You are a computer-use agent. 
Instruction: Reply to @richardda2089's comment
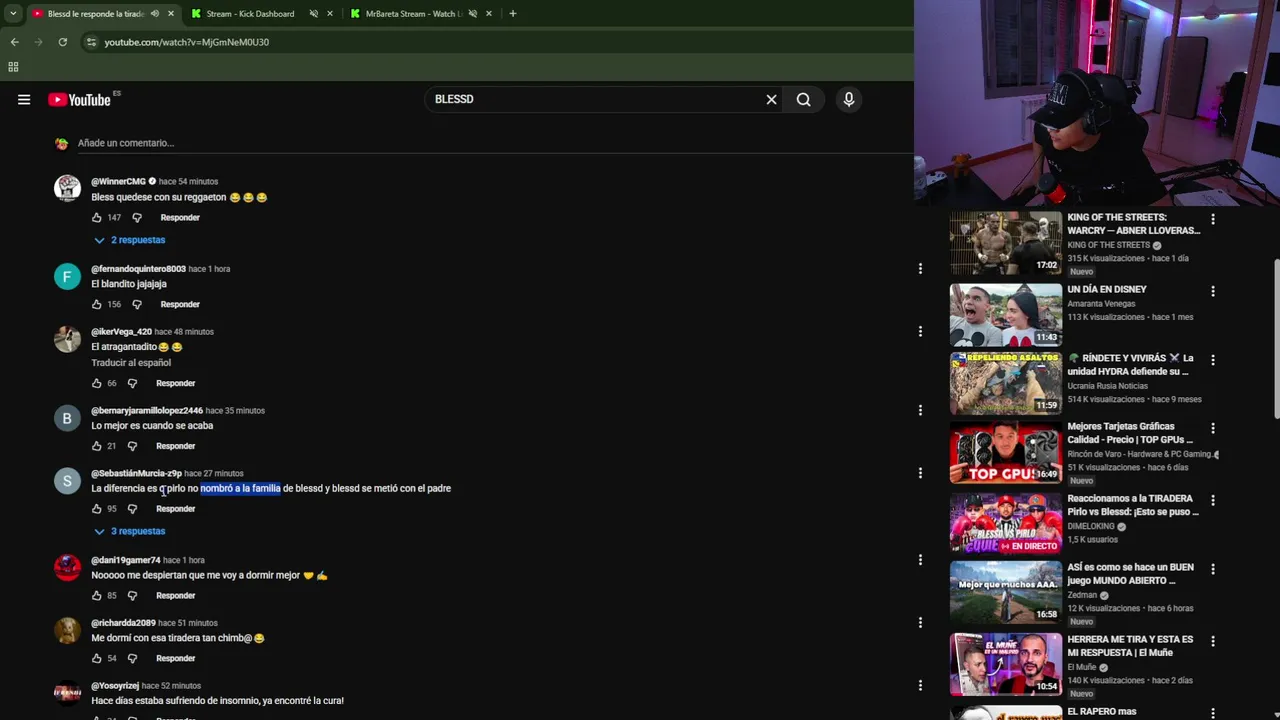click(x=175, y=658)
